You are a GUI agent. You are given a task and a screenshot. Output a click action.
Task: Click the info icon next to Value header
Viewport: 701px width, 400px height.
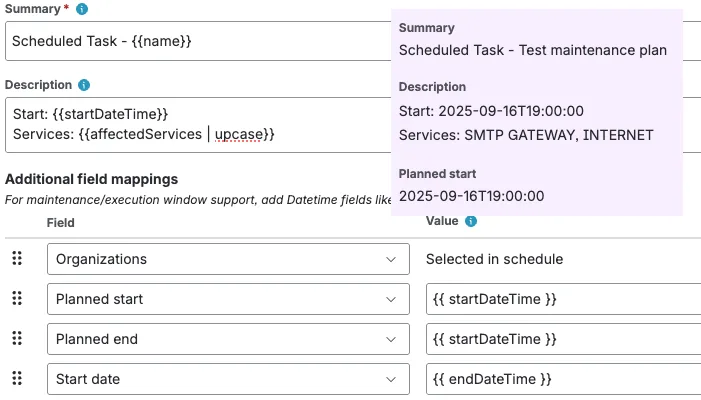tap(471, 221)
